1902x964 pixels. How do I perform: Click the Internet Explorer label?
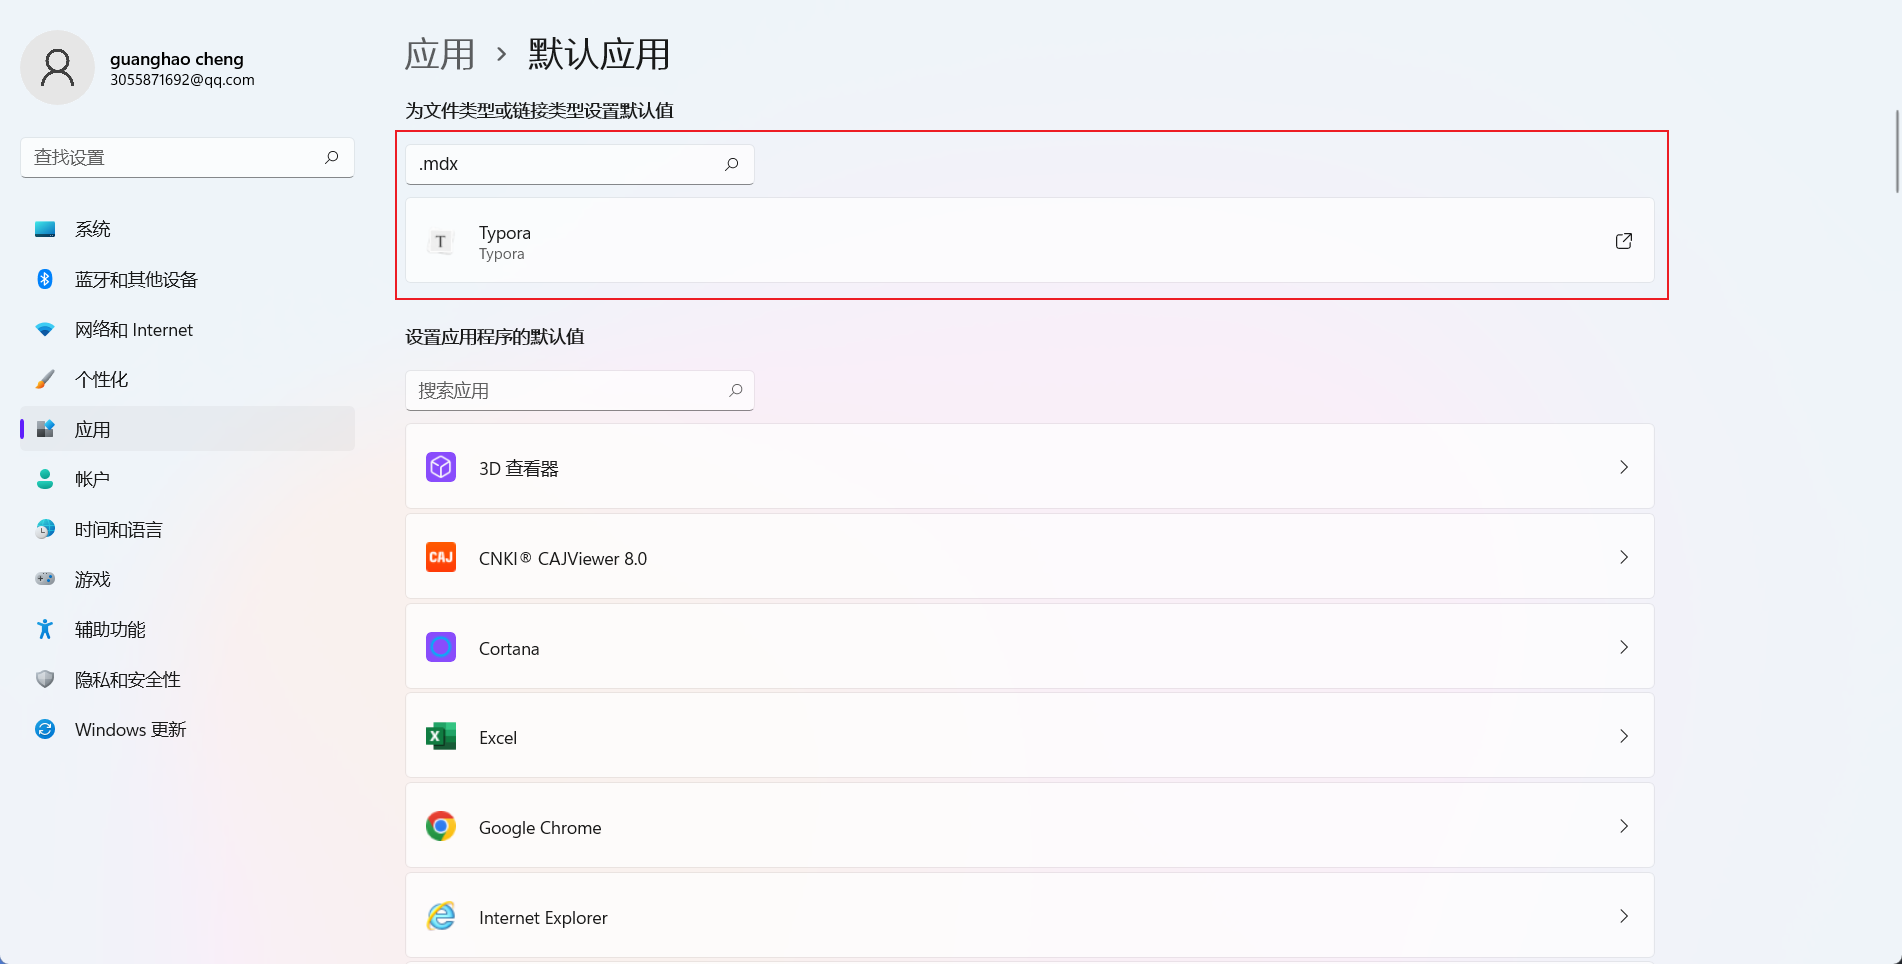(543, 917)
